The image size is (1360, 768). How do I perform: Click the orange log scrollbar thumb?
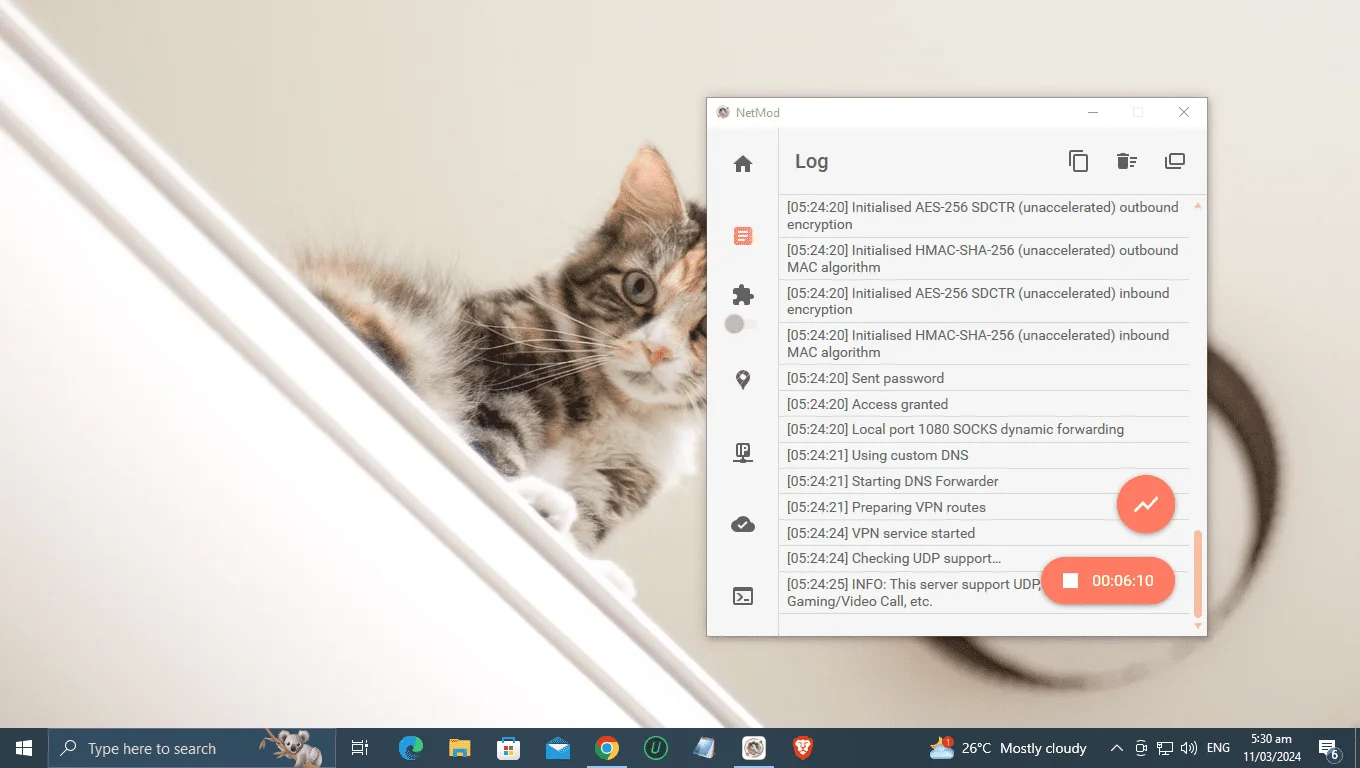(1198, 573)
